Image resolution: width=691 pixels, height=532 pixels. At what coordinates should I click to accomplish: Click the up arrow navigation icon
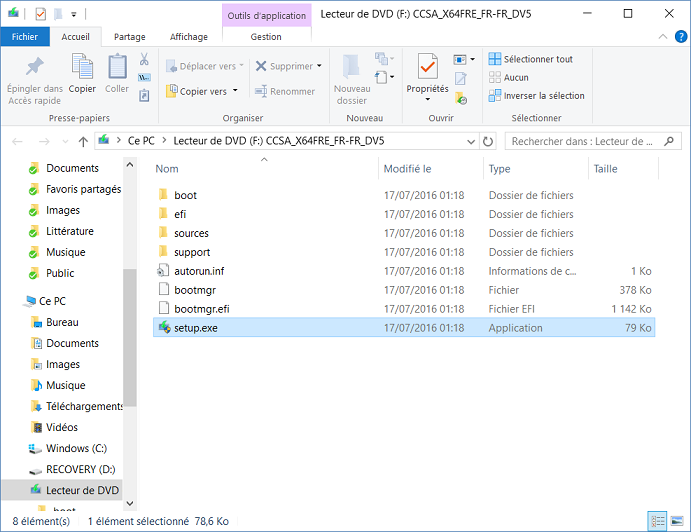(x=83, y=141)
